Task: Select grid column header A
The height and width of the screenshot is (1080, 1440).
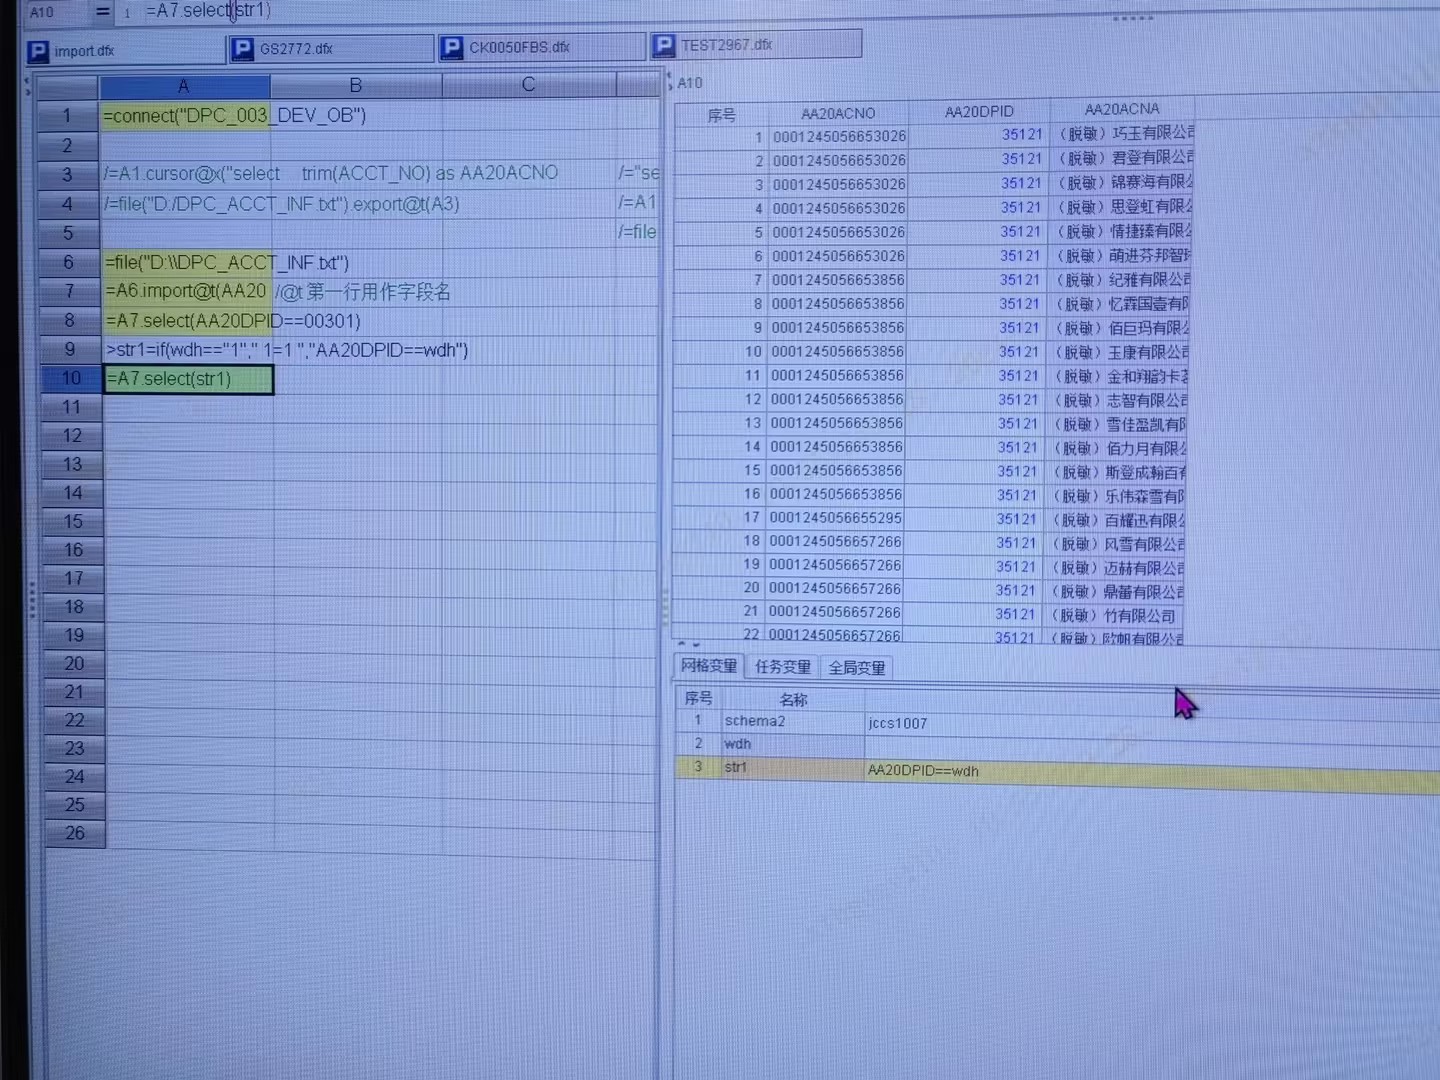Action: 184,86
